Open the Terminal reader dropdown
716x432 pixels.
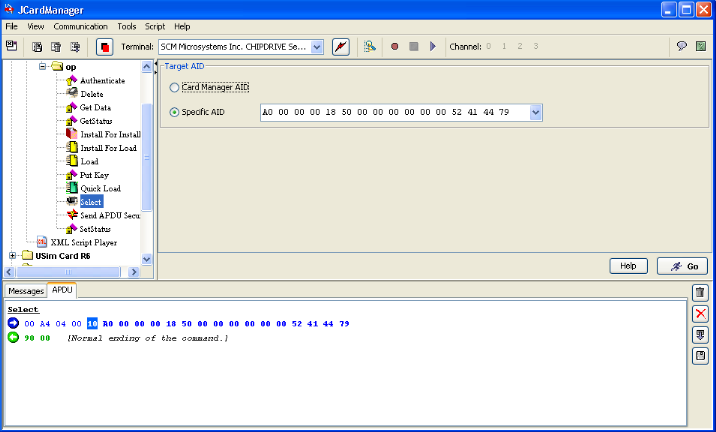click(317, 47)
